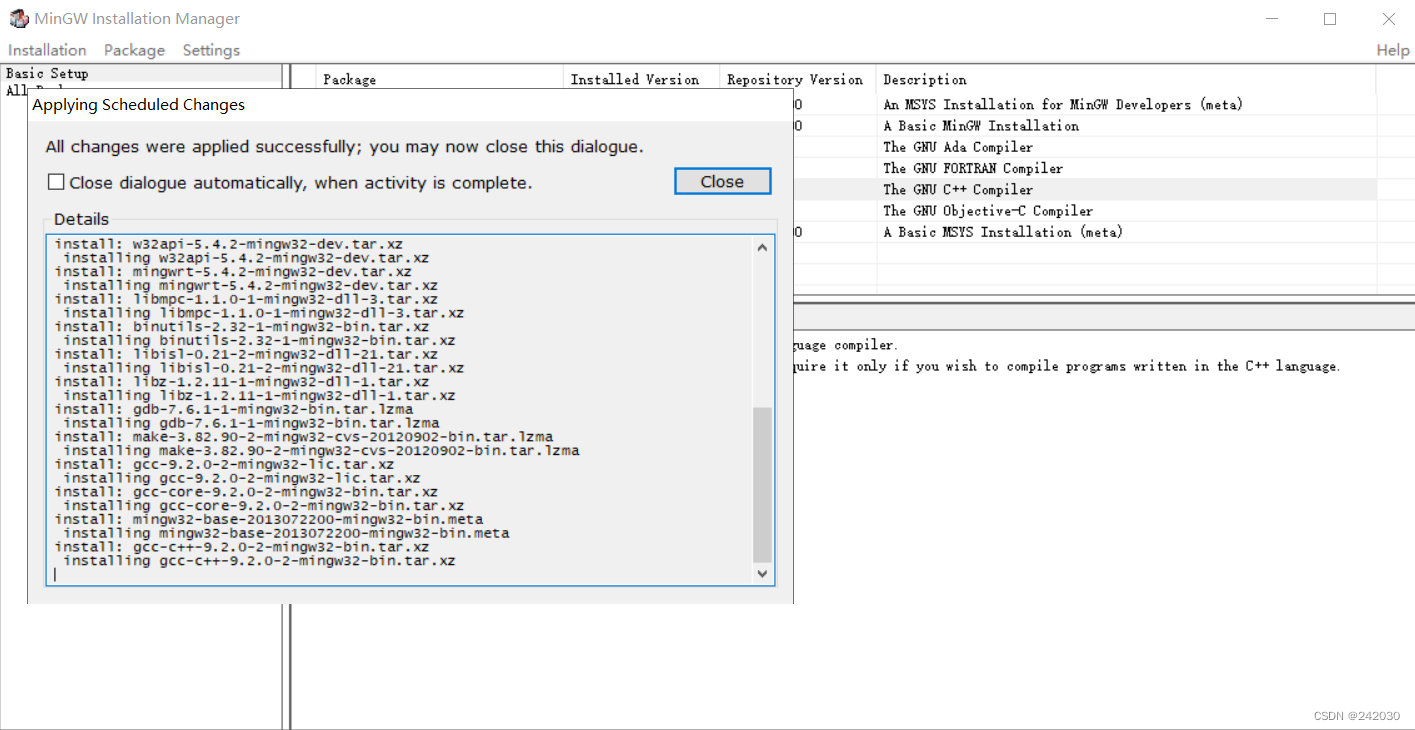
Task: Enable Close dialogue automatically checkbox
Action: click(x=57, y=182)
